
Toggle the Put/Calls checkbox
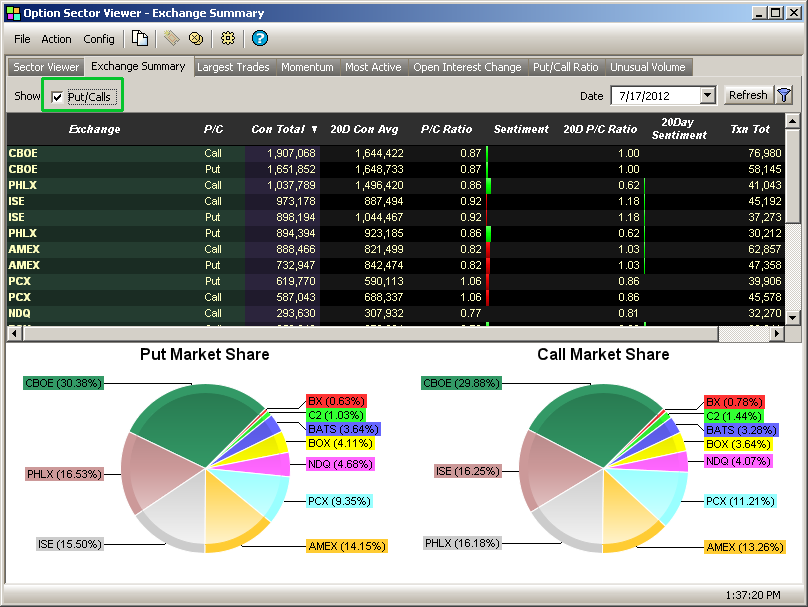point(57,97)
